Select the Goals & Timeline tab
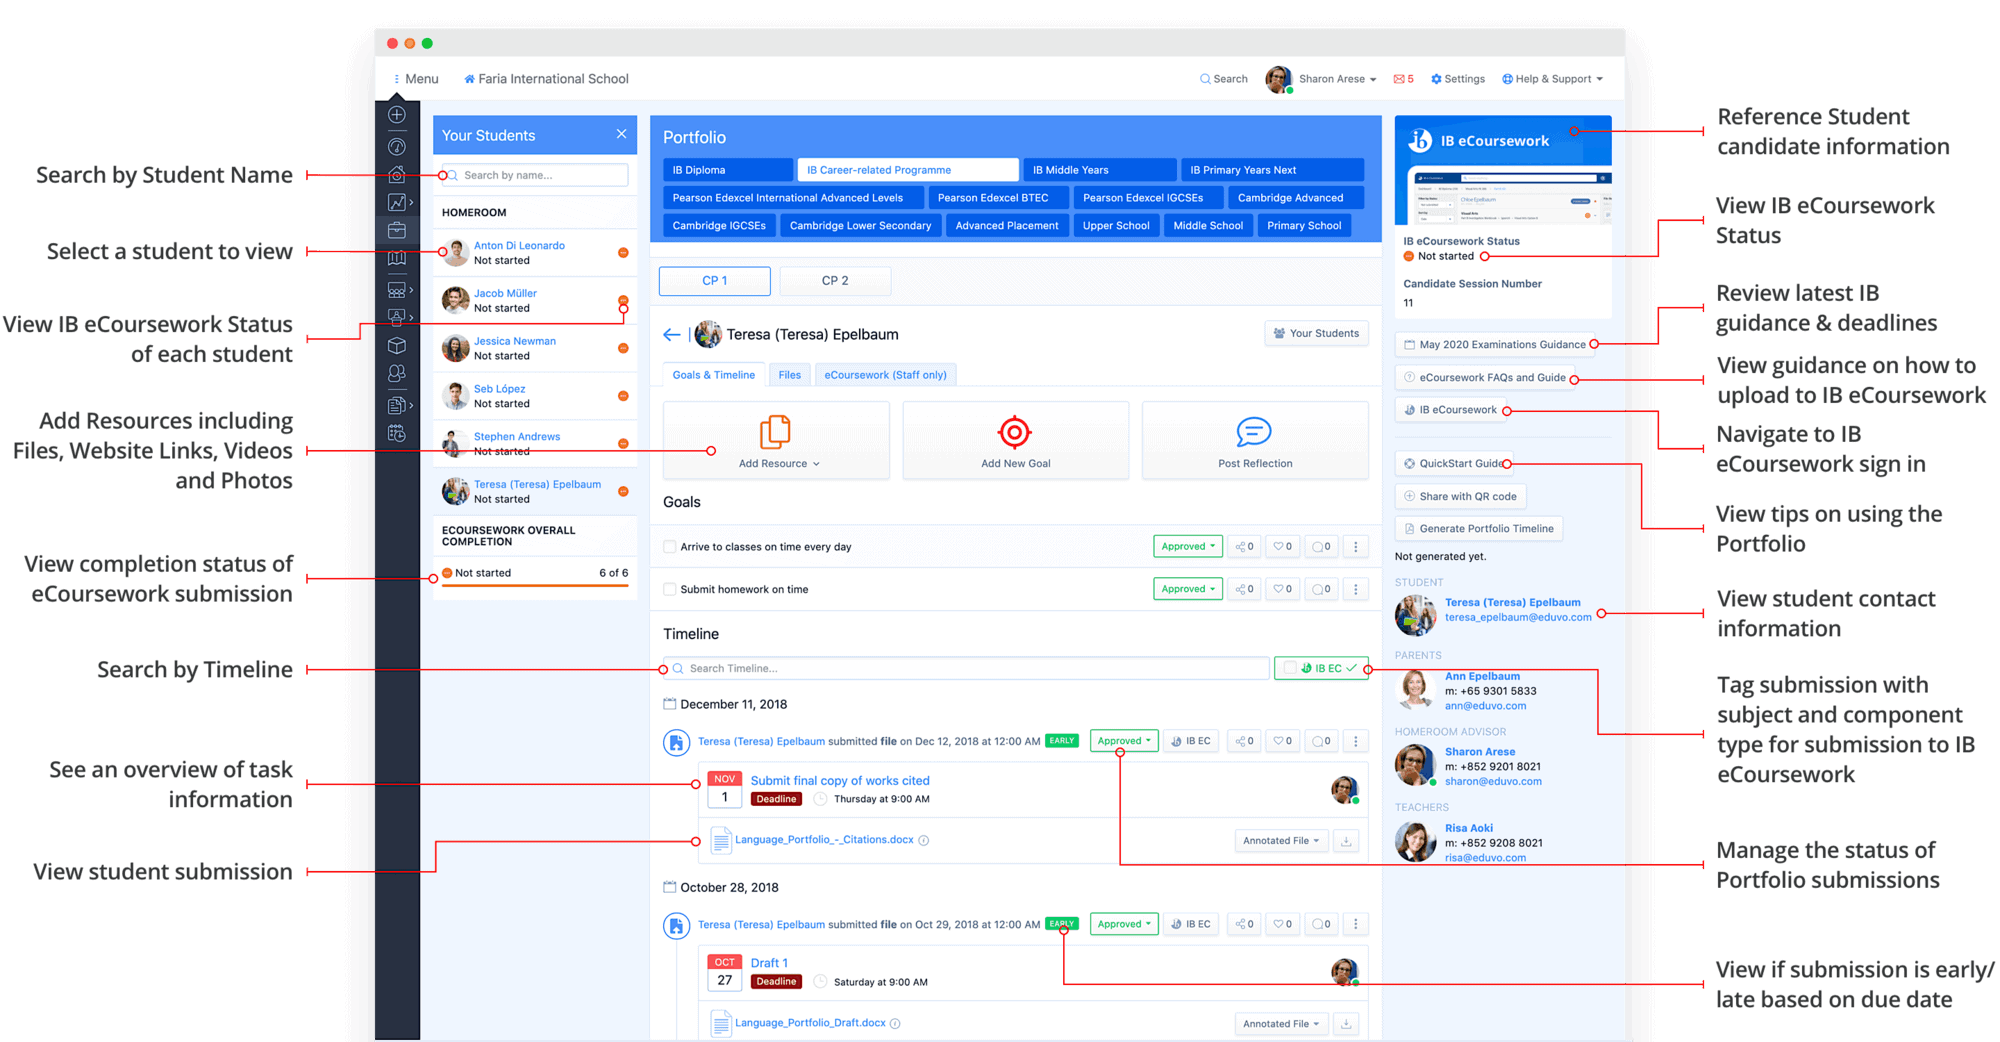2000x1042 pixels. [x=714, y=375]
